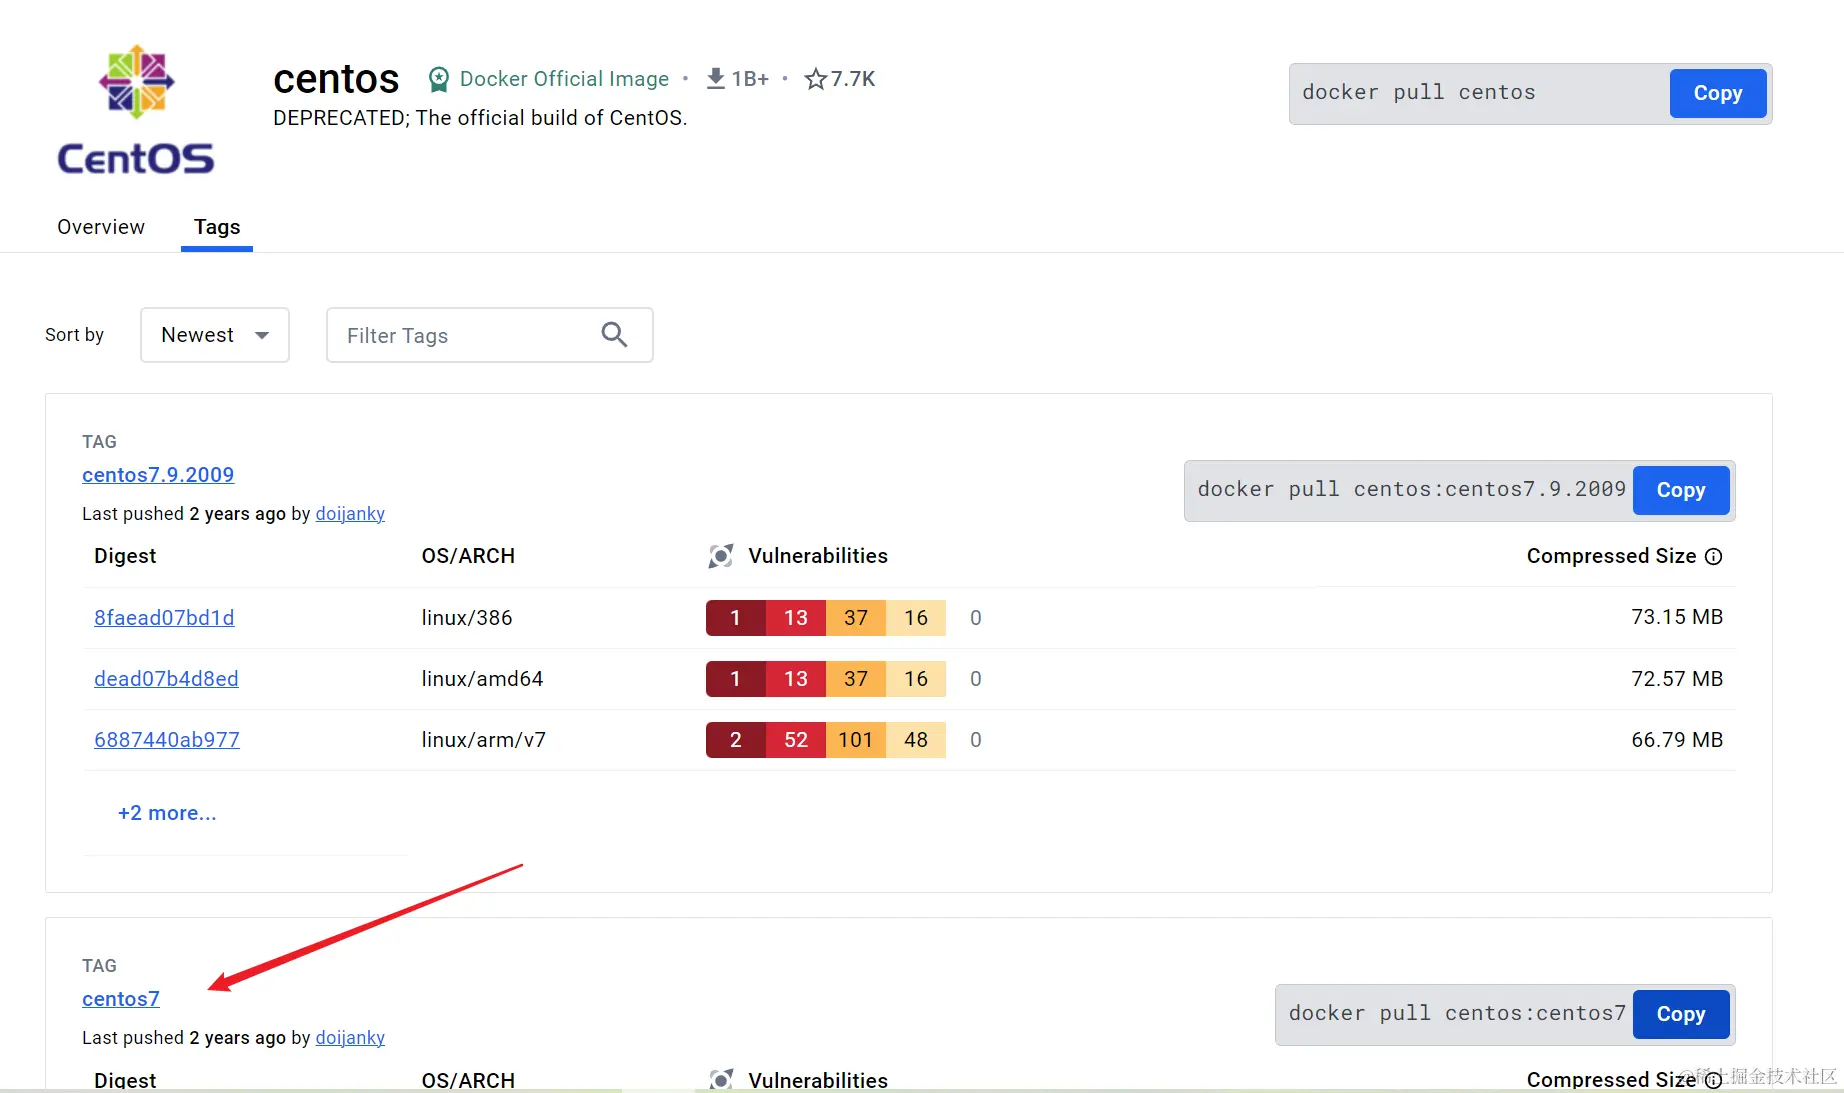Open the Sort by Newest dropdown
Viewport: 1844px width, 1093px height.
[215, 335]
